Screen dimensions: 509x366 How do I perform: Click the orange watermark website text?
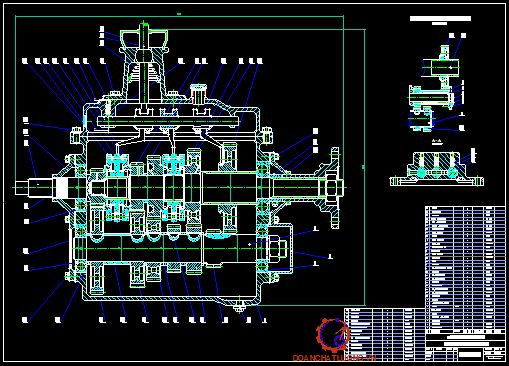click(334, 358)
